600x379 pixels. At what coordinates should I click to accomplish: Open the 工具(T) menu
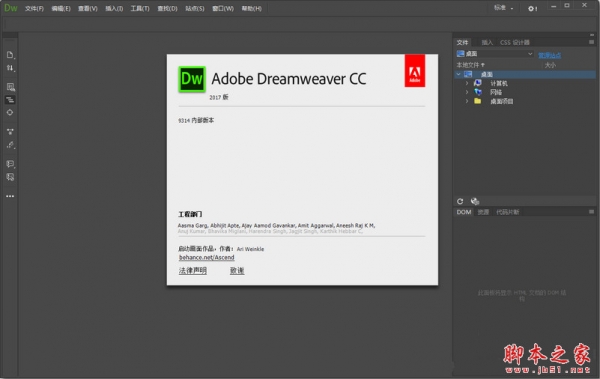coord(140,8)
